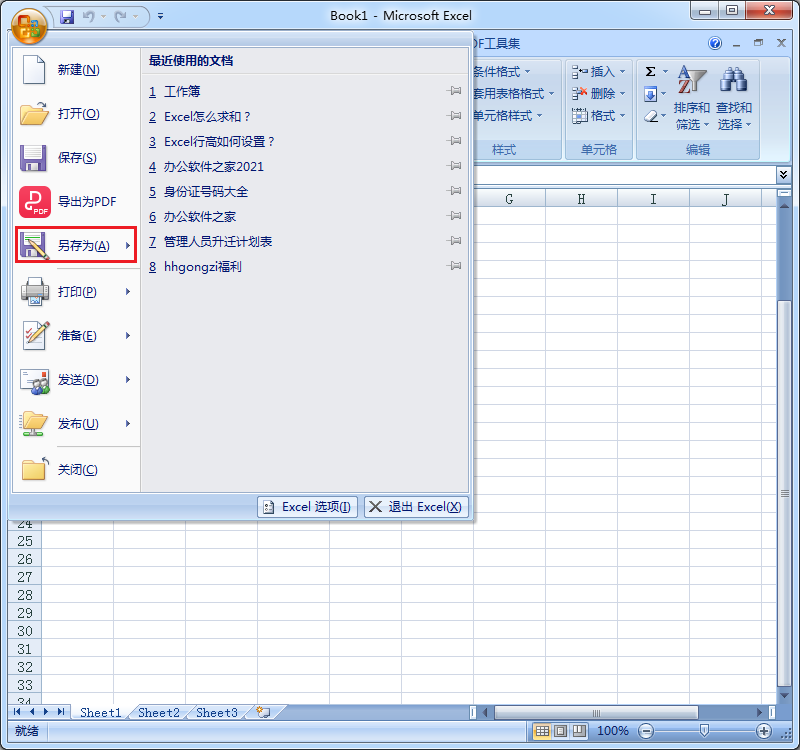Go to last sheet navigation arrow

tap(61, 712)
